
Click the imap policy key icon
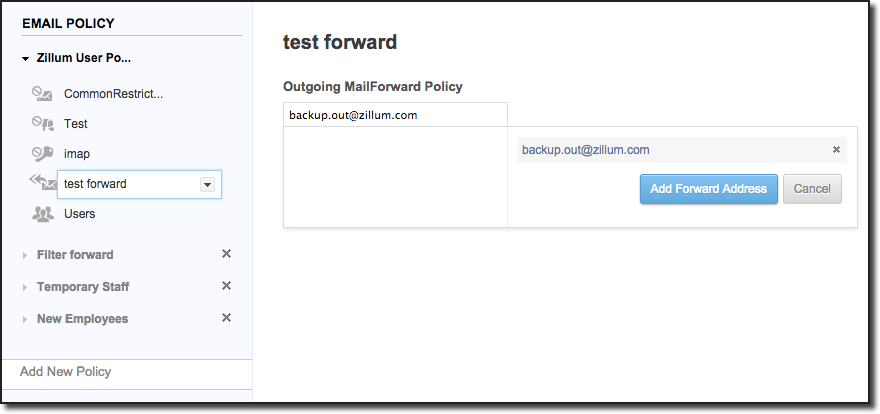[42, 154]
